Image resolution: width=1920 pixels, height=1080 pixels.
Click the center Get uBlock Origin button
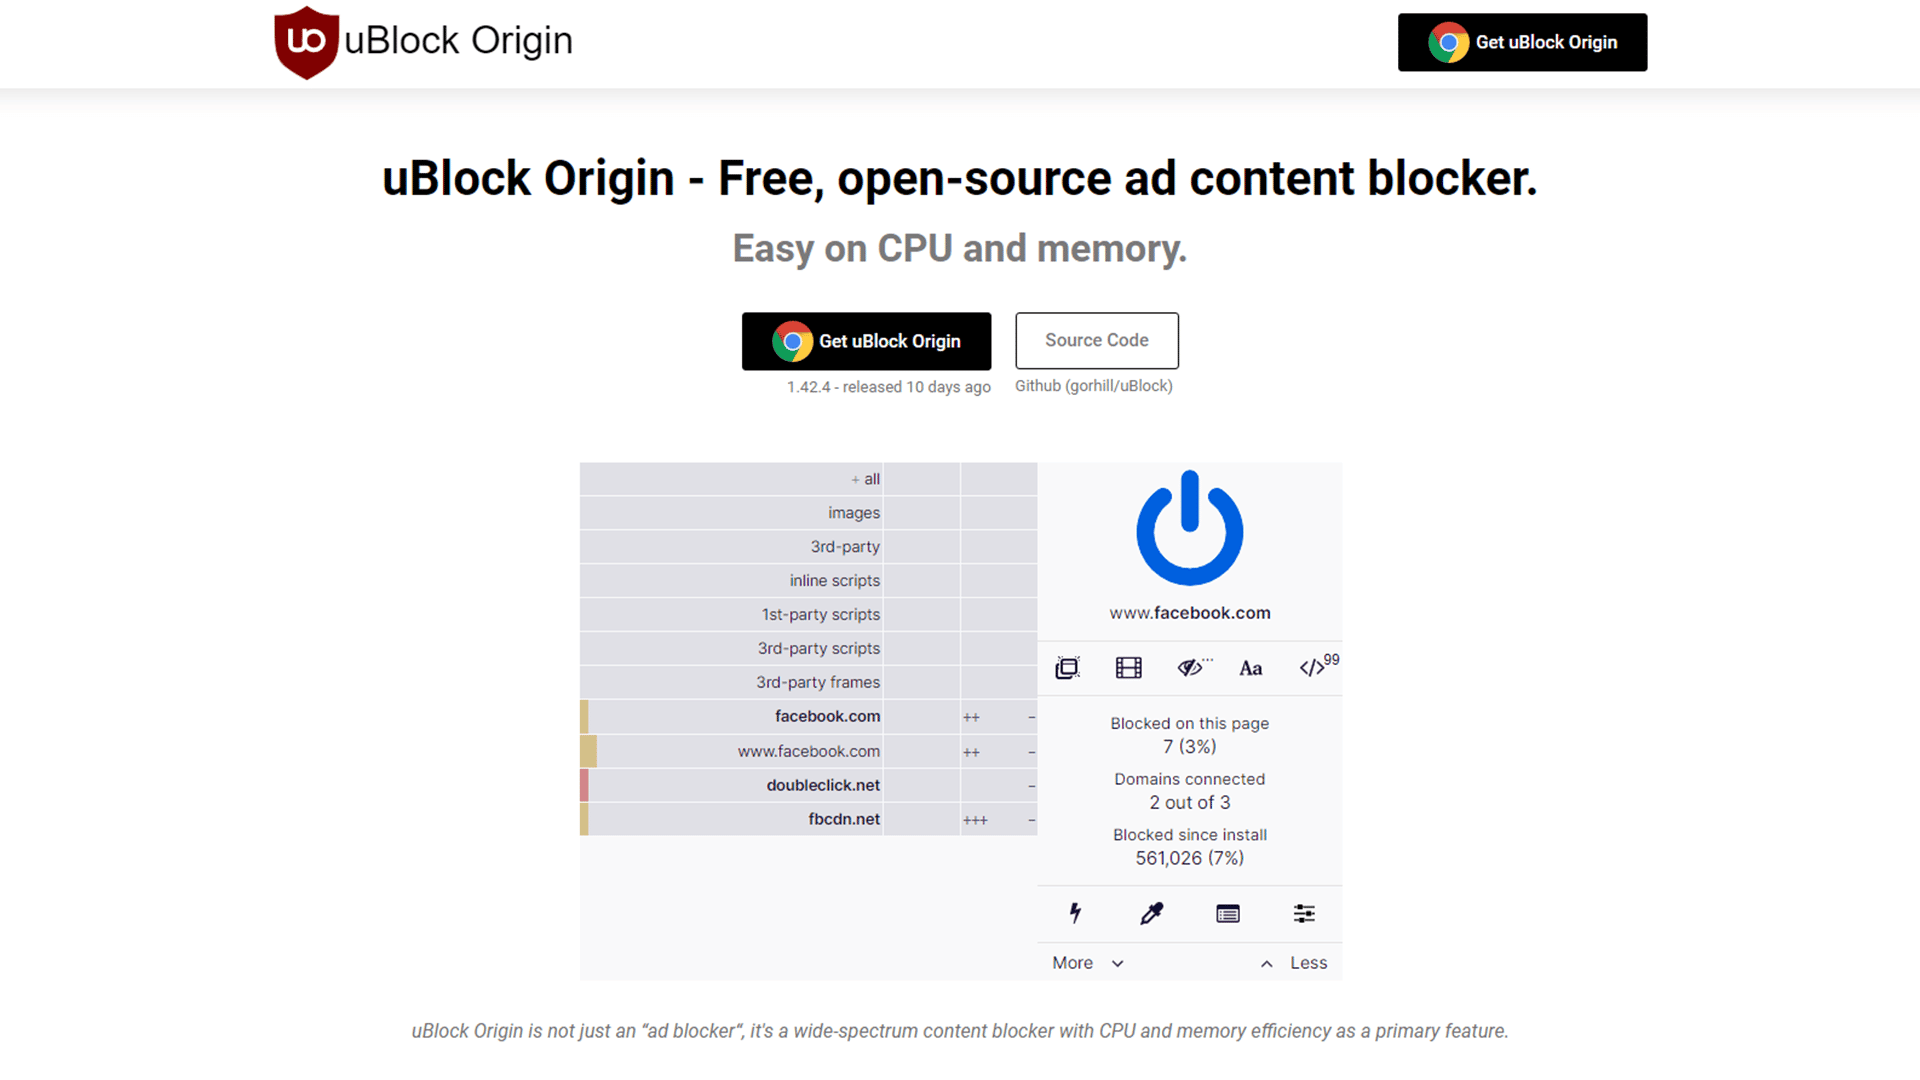(866, 341)
